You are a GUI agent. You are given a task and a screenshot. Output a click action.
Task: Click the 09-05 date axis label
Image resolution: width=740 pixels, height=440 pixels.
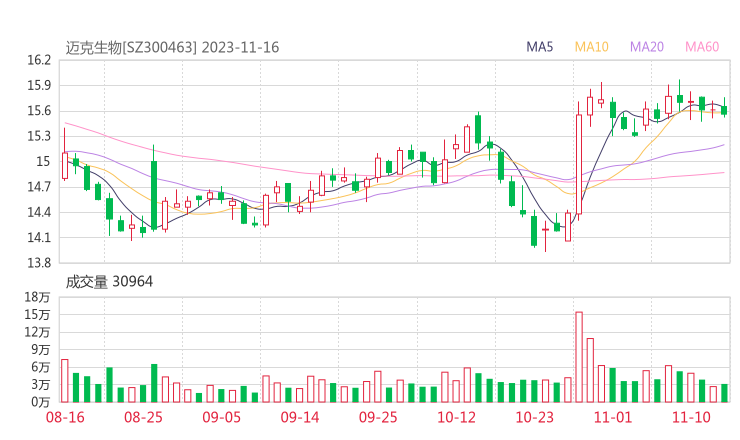click(x=221, y=417)
